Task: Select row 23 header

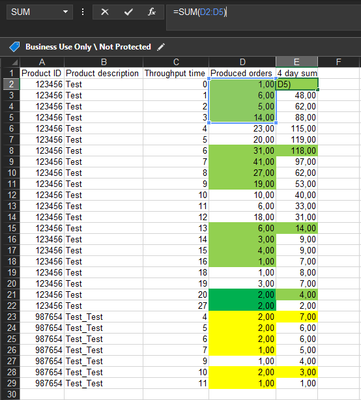Action: pos(11,317)
